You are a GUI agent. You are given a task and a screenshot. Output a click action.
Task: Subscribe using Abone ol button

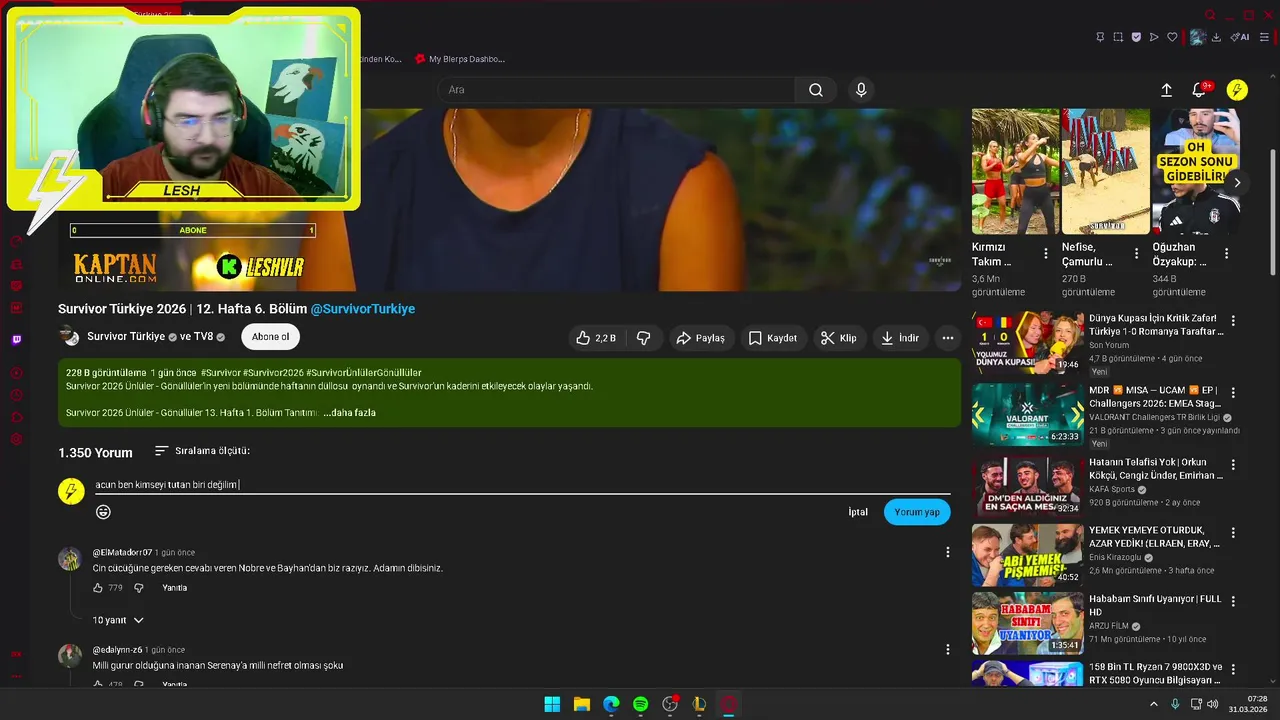[x=270, y=337]
